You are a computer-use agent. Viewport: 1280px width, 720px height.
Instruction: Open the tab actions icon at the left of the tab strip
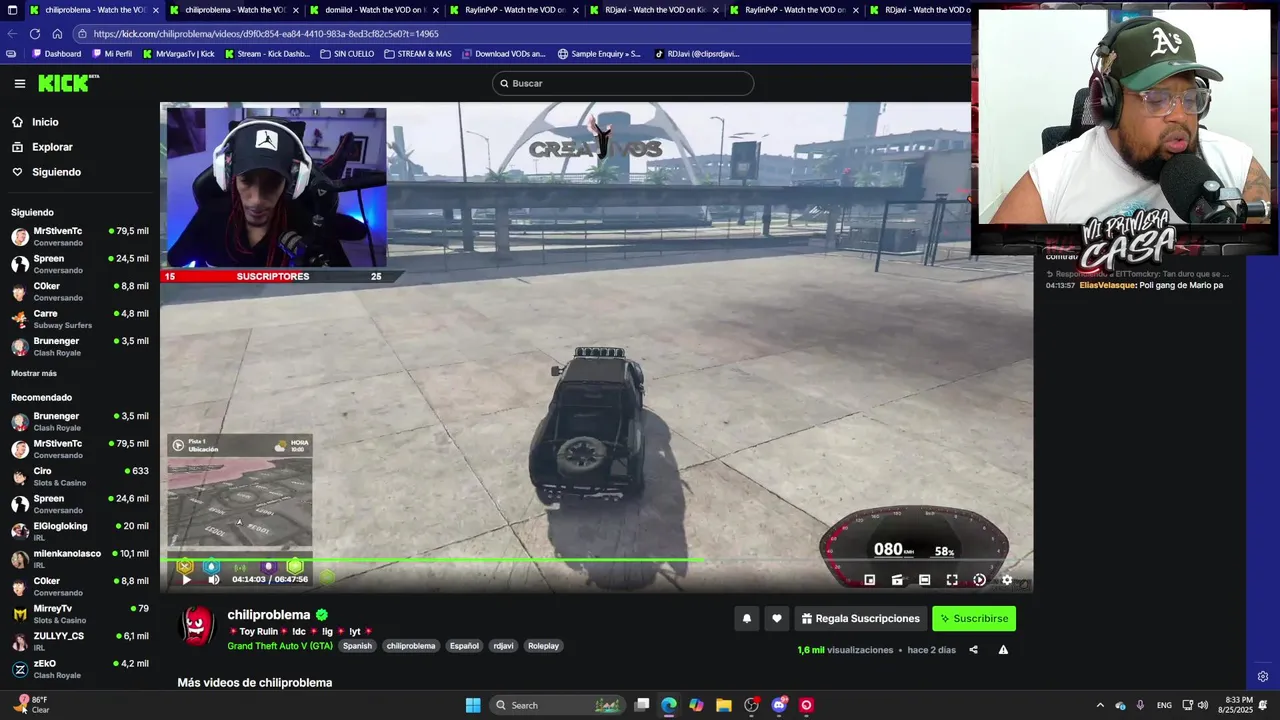[x=12, y=10]
